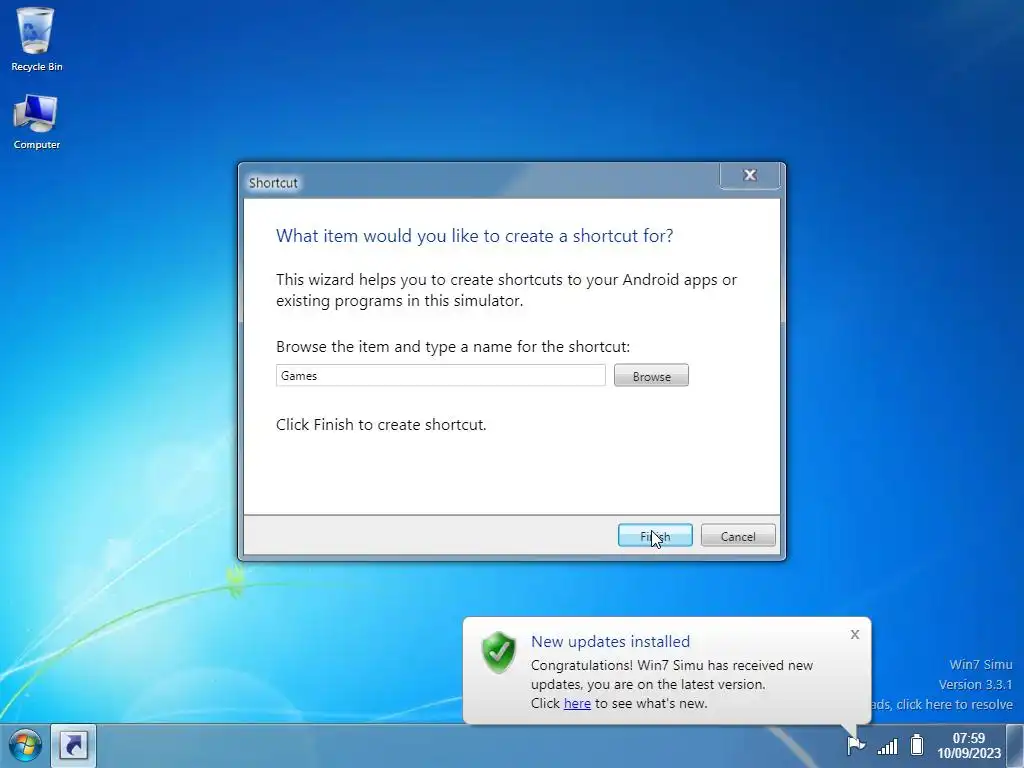Browse for an item to shortcut

tap(651, 376)
